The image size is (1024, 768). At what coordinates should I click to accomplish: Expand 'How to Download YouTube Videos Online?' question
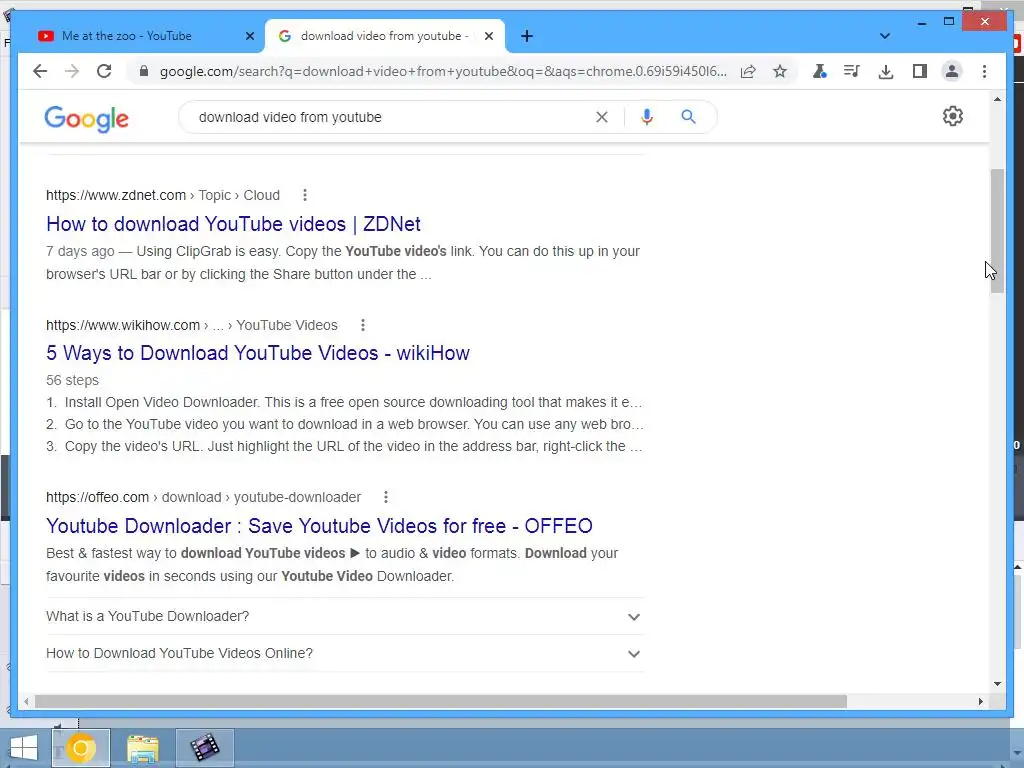[345, 653]
